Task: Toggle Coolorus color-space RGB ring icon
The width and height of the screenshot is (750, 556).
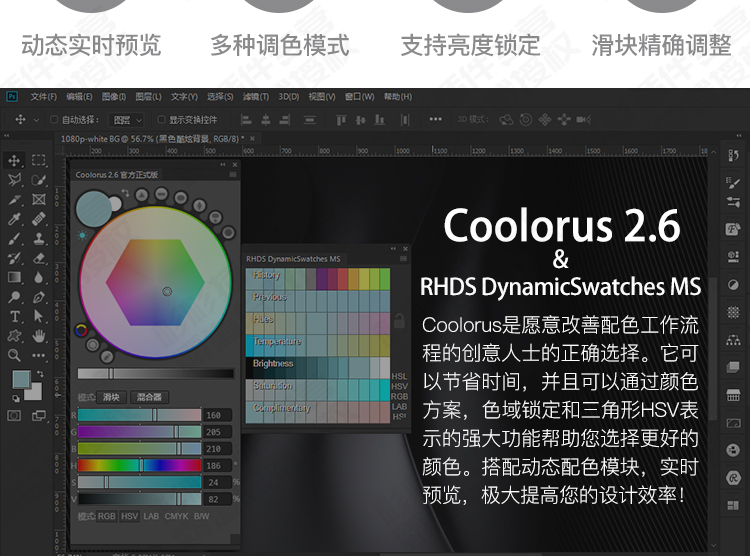Action: 81,330
